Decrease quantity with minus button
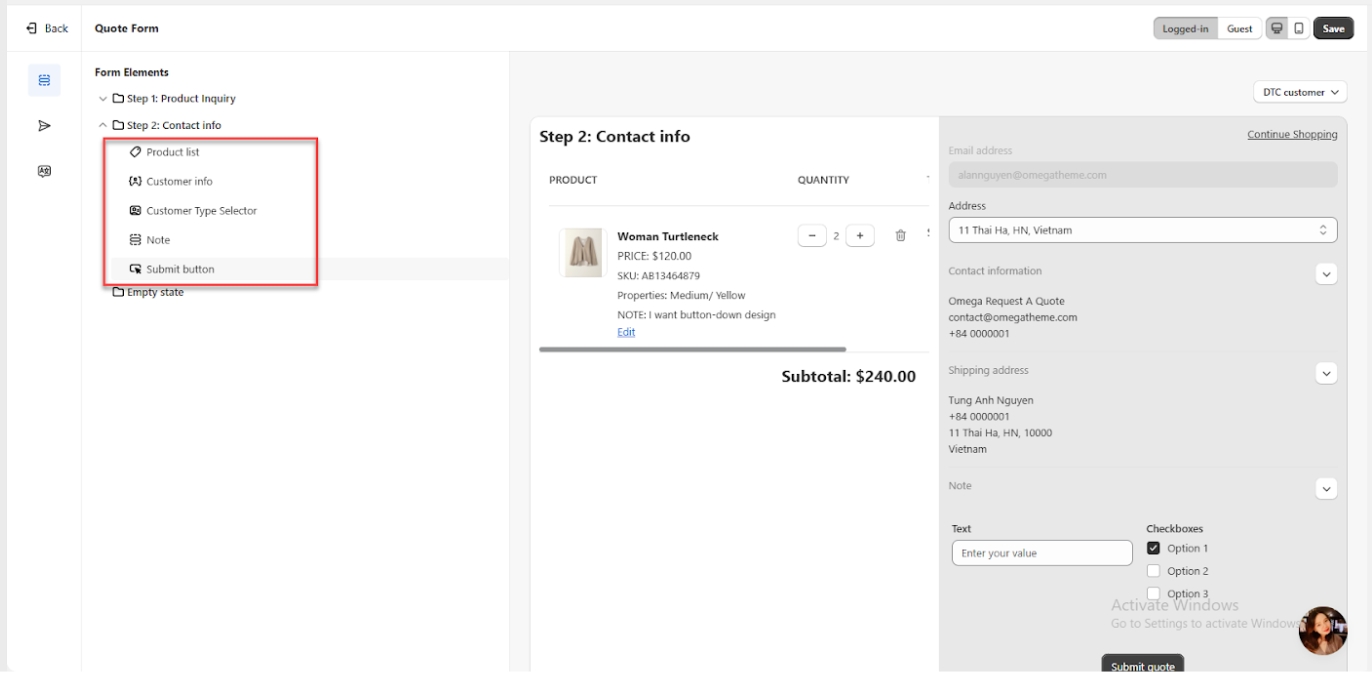Viewport: 1372px width, 686px height. 811,236
